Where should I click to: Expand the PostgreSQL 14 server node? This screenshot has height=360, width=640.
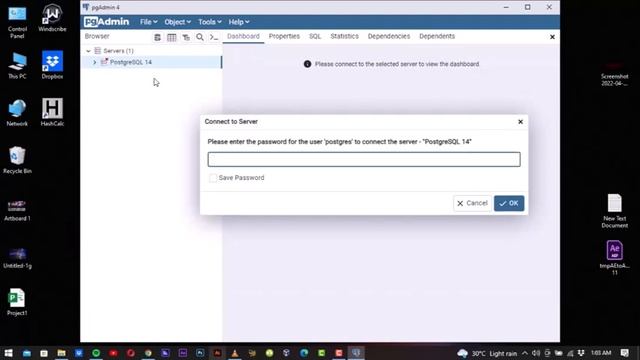coord(95,62)
